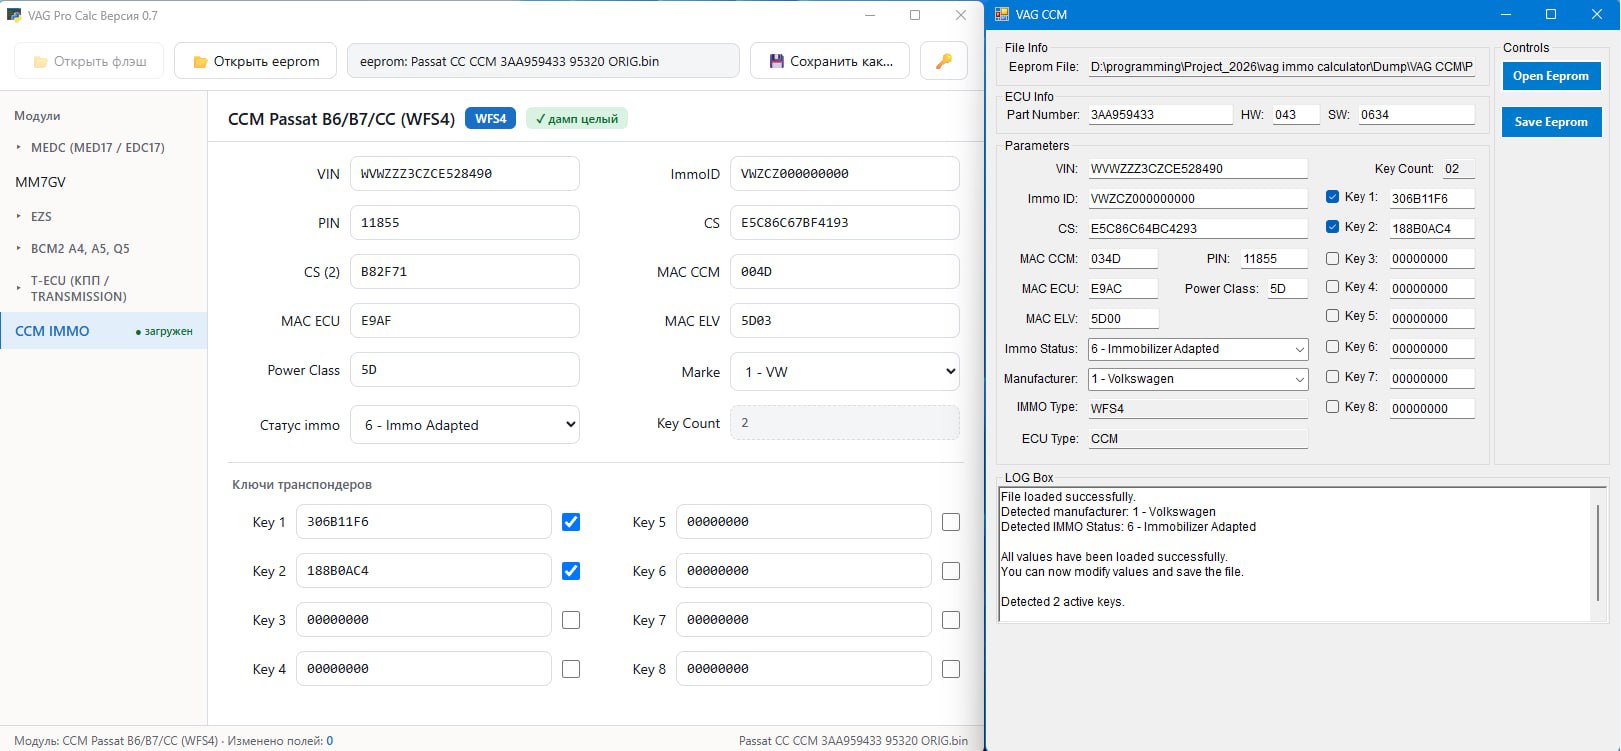This screenshot has width=1621, height=751.
Task: Uncheck Key 2 checkbox in VAG CCM window
Action: [1332, 227]
